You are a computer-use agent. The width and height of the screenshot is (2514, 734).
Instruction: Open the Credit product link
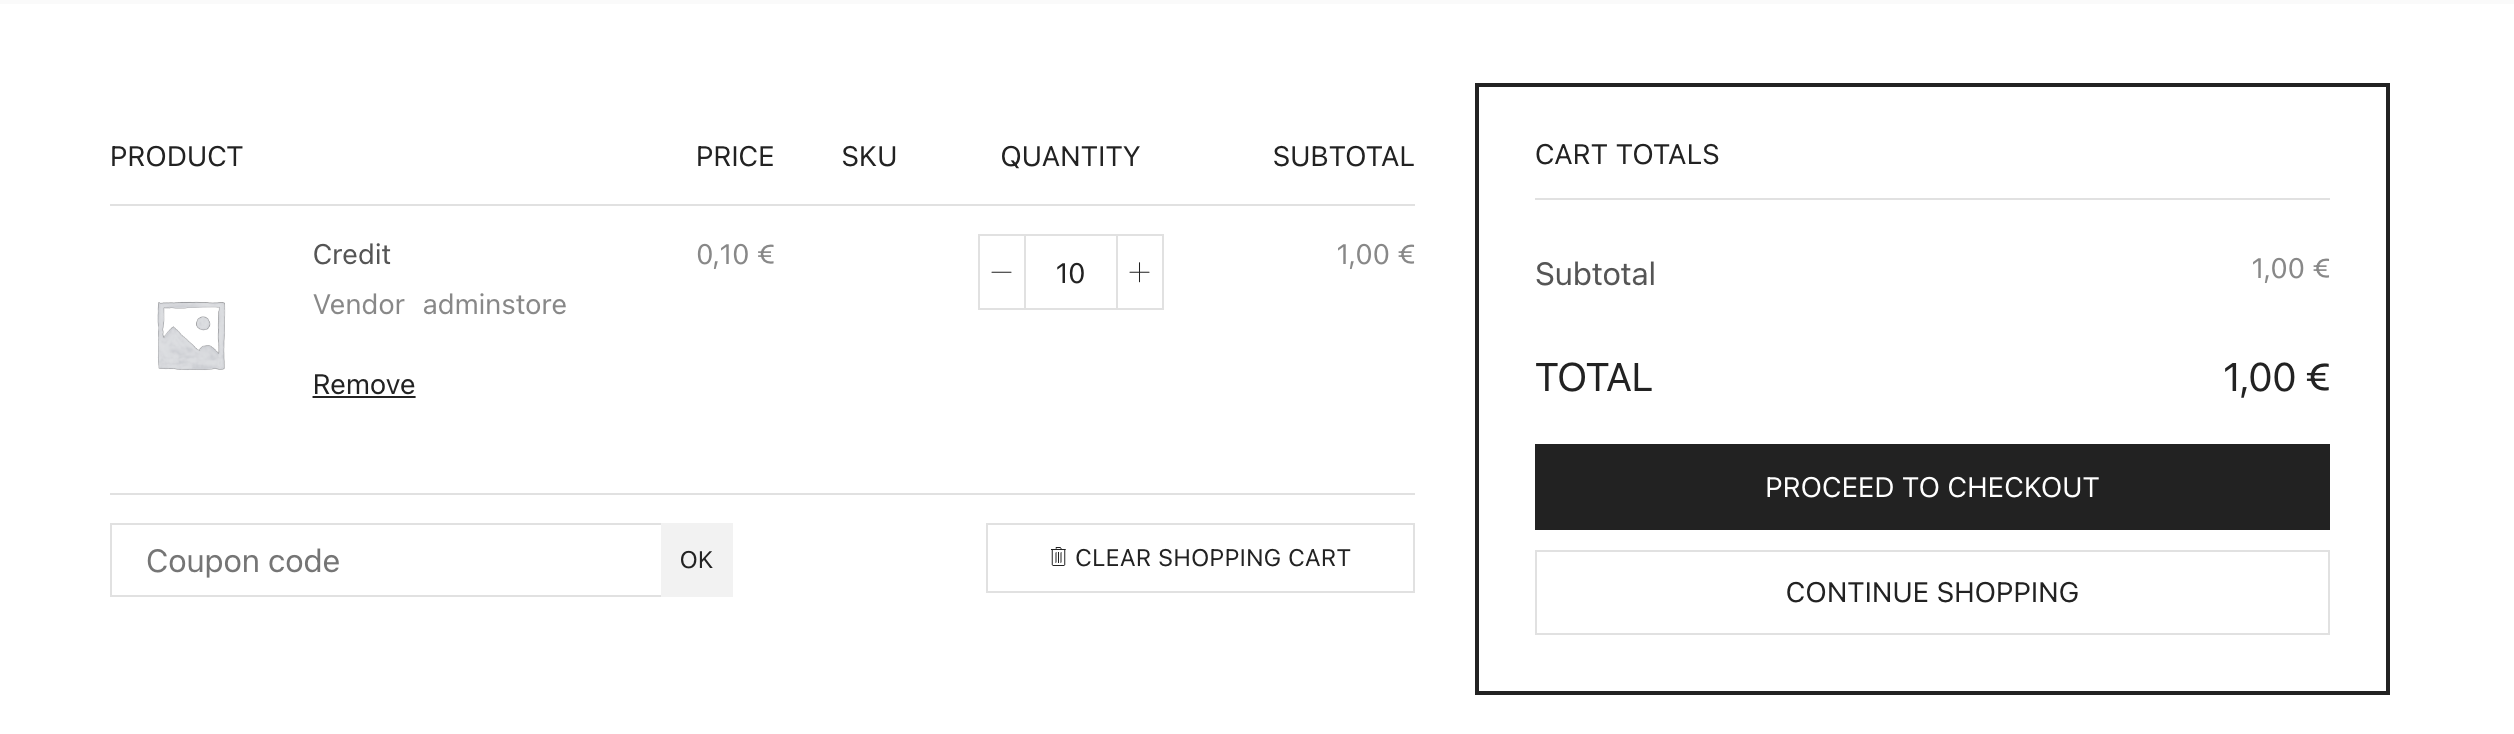[x=351, y=254]
